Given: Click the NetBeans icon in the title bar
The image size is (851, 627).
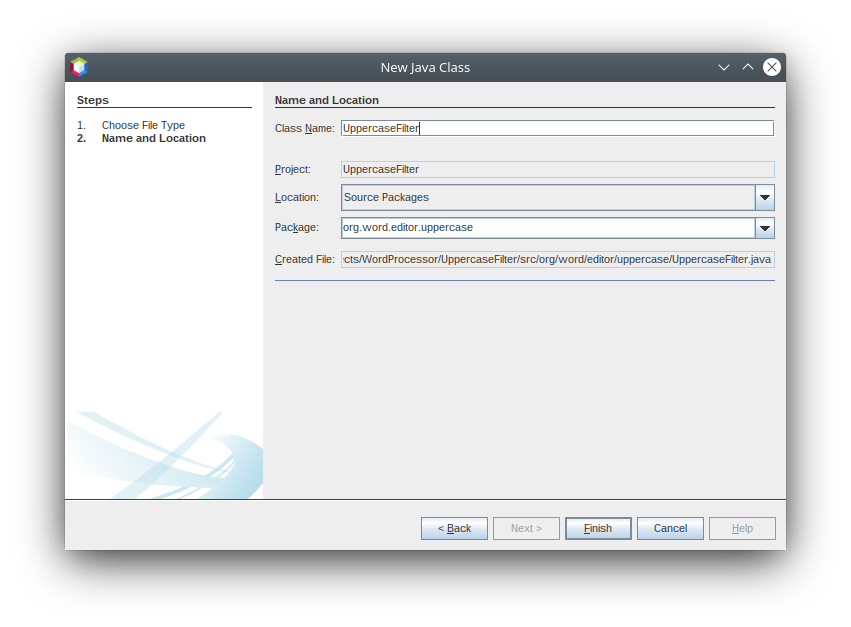Looking at the screenshot, I should [79, 67].
